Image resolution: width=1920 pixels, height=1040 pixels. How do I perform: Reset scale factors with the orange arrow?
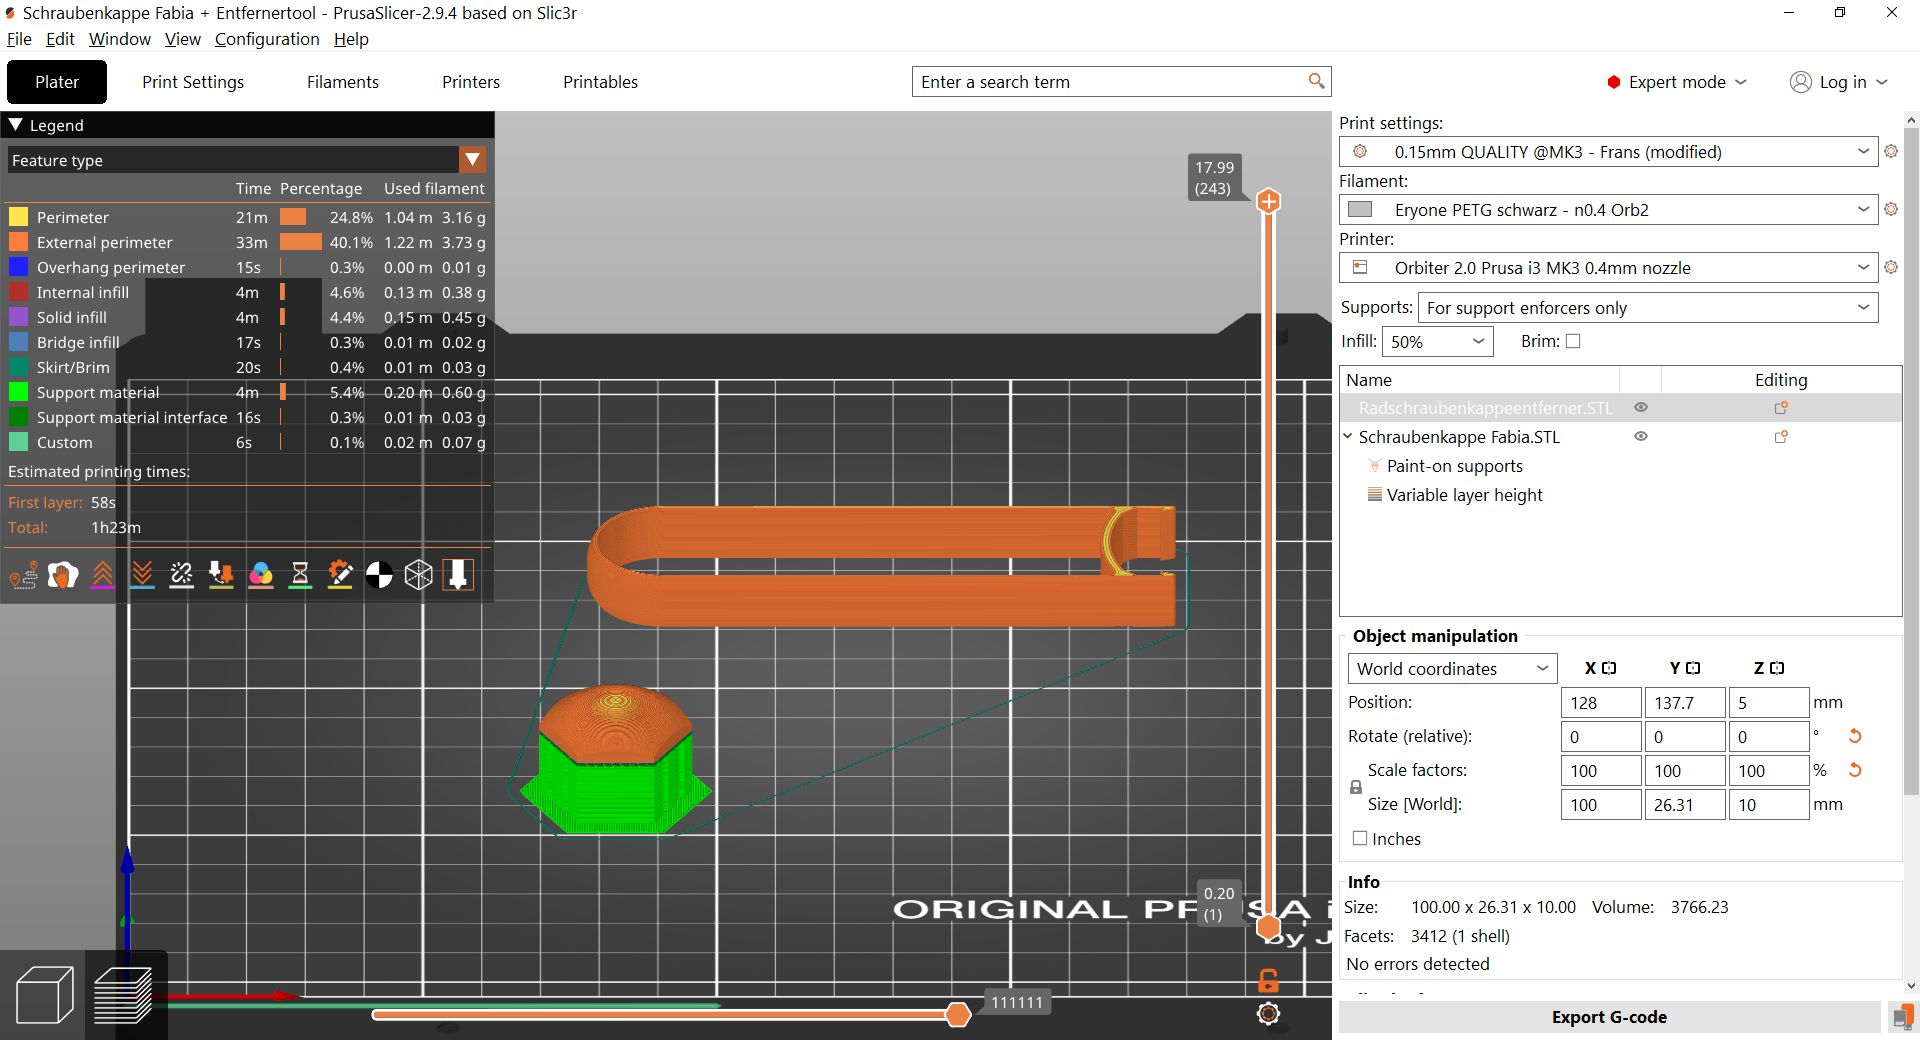[x=1855, y=770]
